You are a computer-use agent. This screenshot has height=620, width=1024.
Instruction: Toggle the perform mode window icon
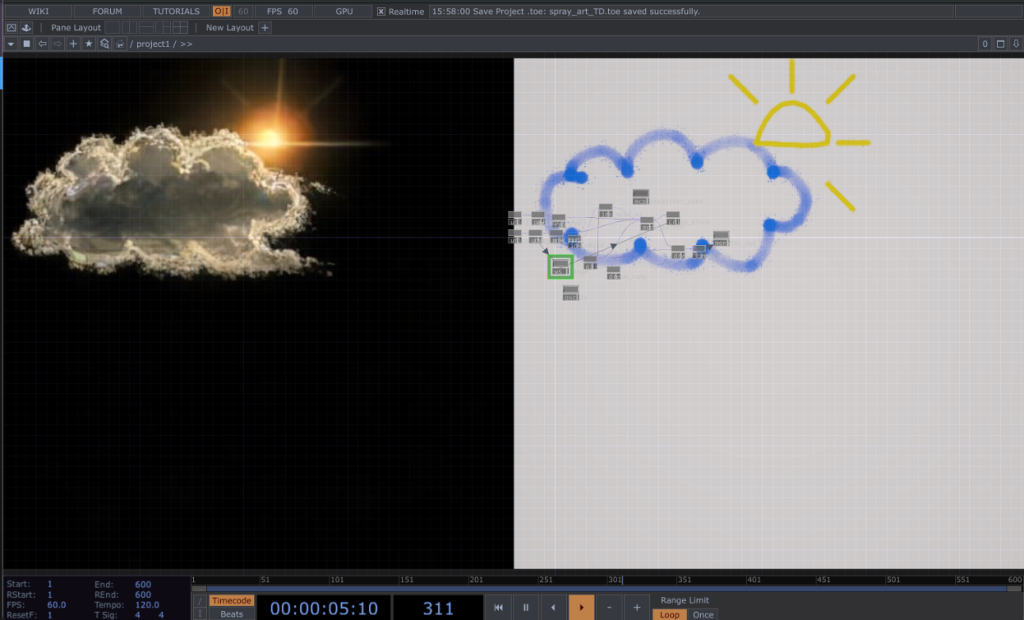point(11,27)
